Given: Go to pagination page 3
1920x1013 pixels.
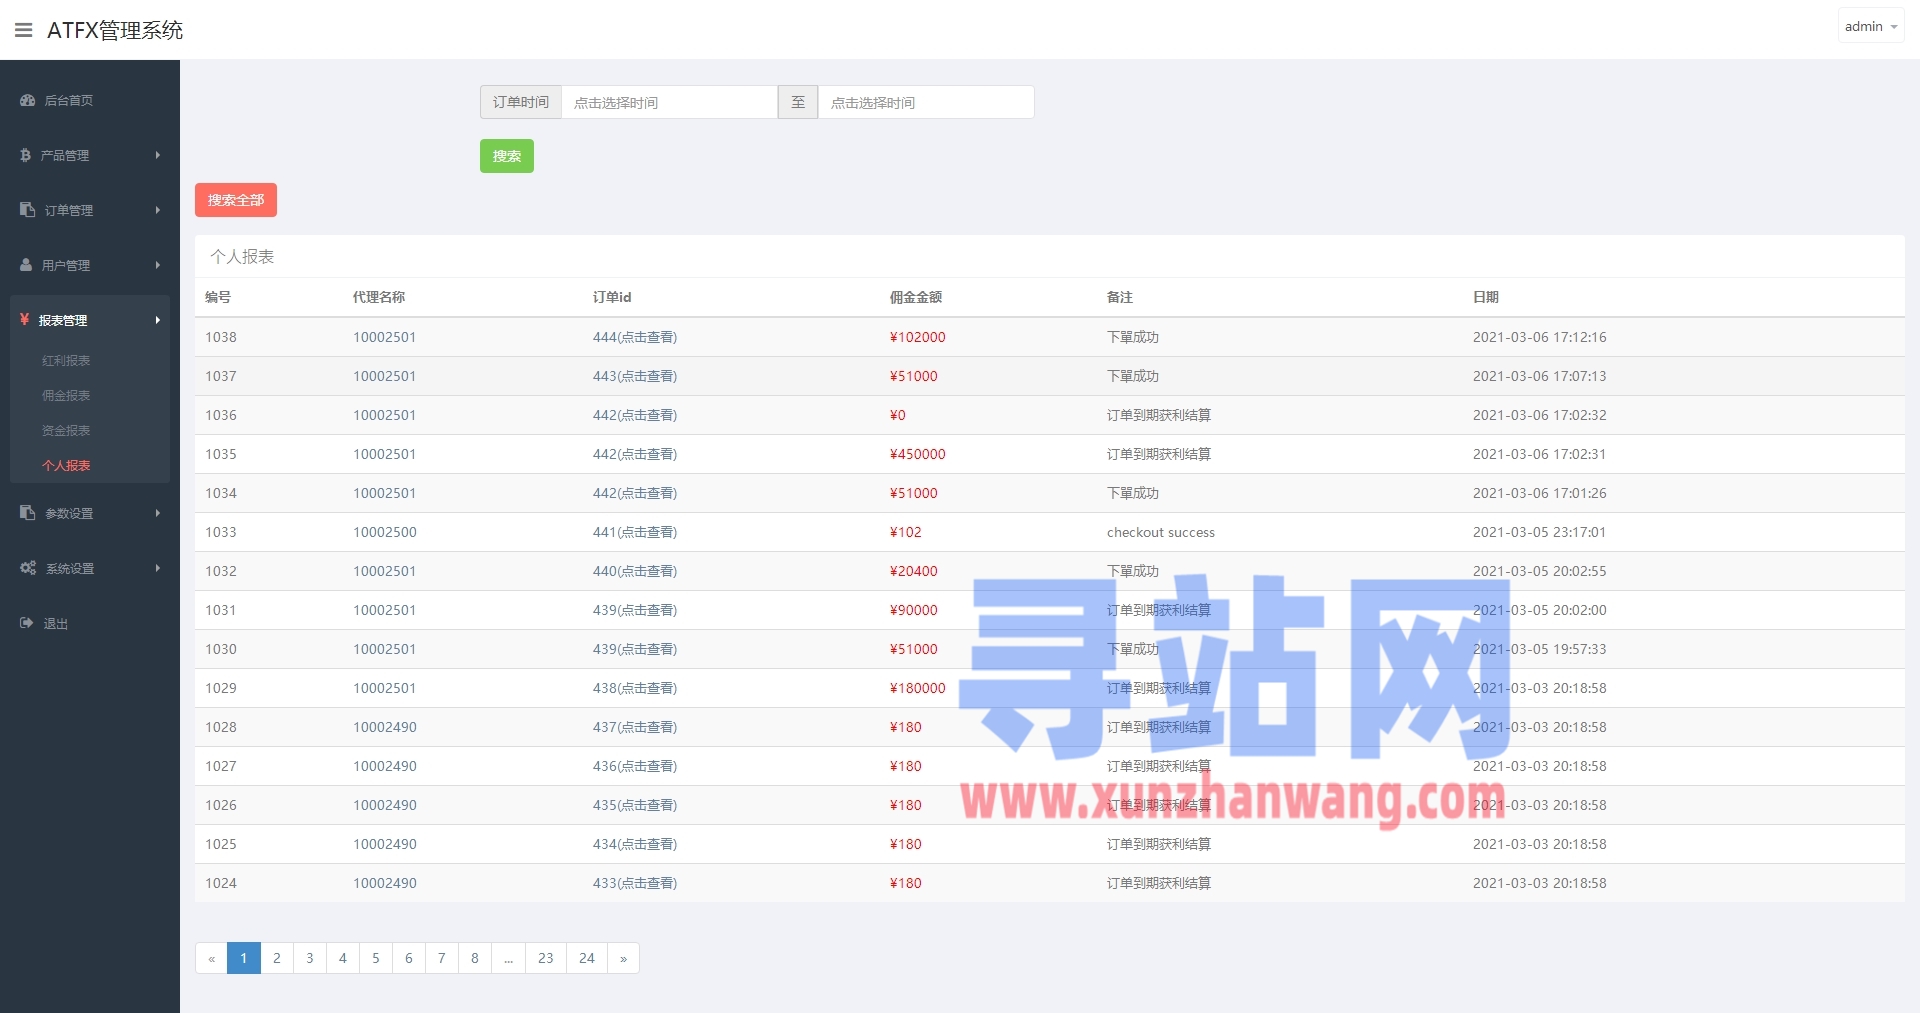Looking at the screenshot, I should 310,958.
